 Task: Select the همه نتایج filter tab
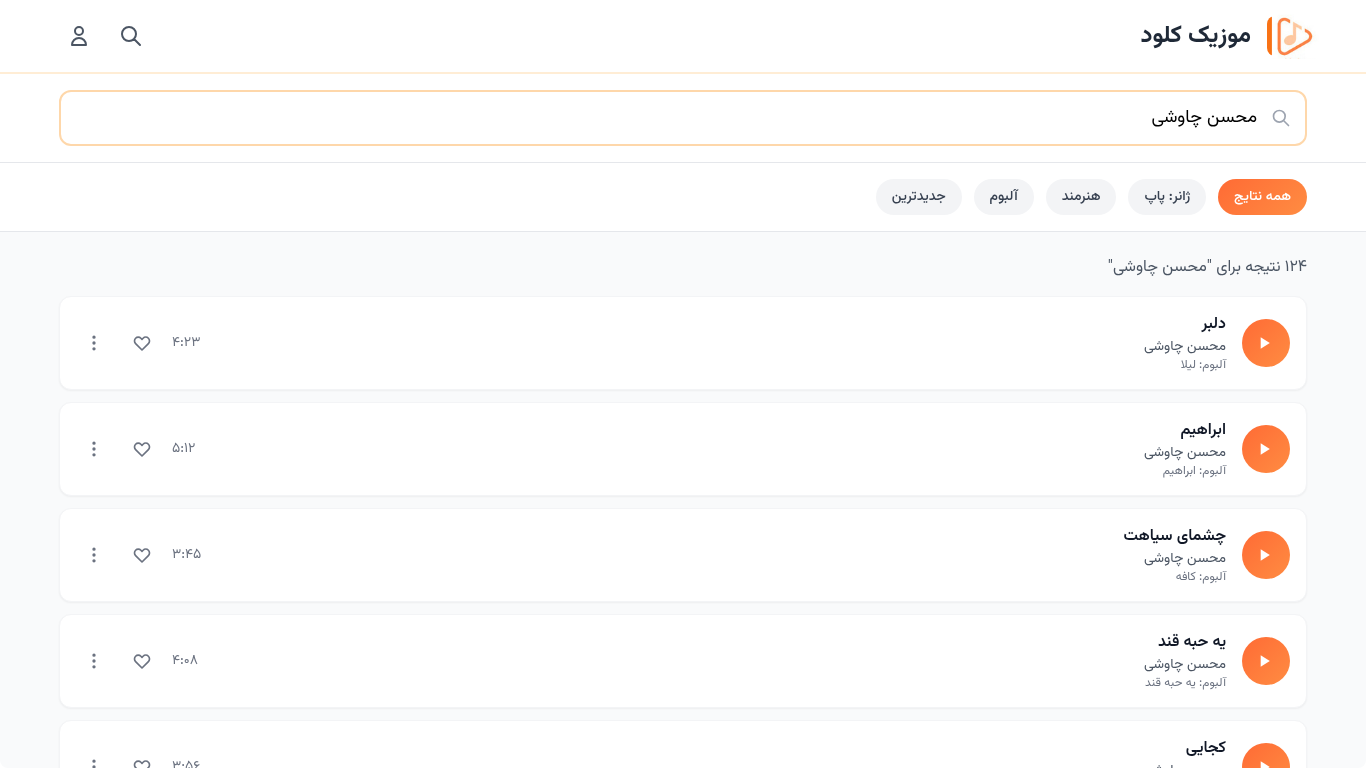coord(1262,197)
